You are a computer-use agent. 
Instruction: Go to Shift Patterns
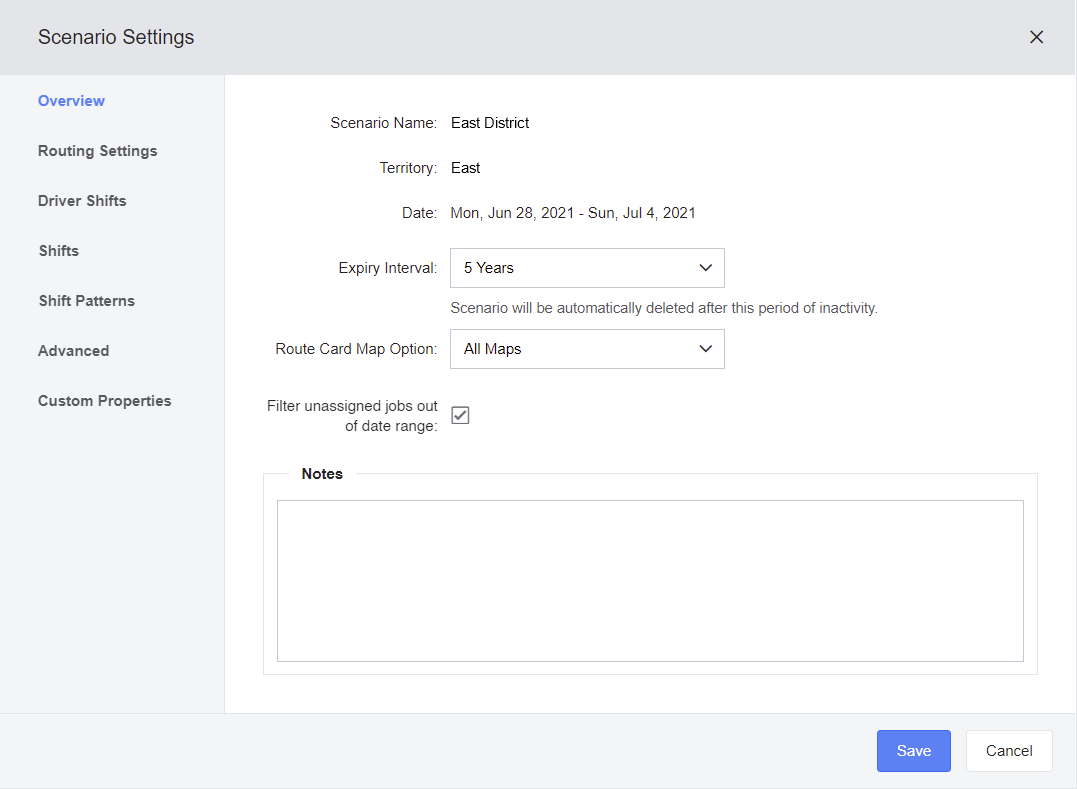tap(87, 301)
